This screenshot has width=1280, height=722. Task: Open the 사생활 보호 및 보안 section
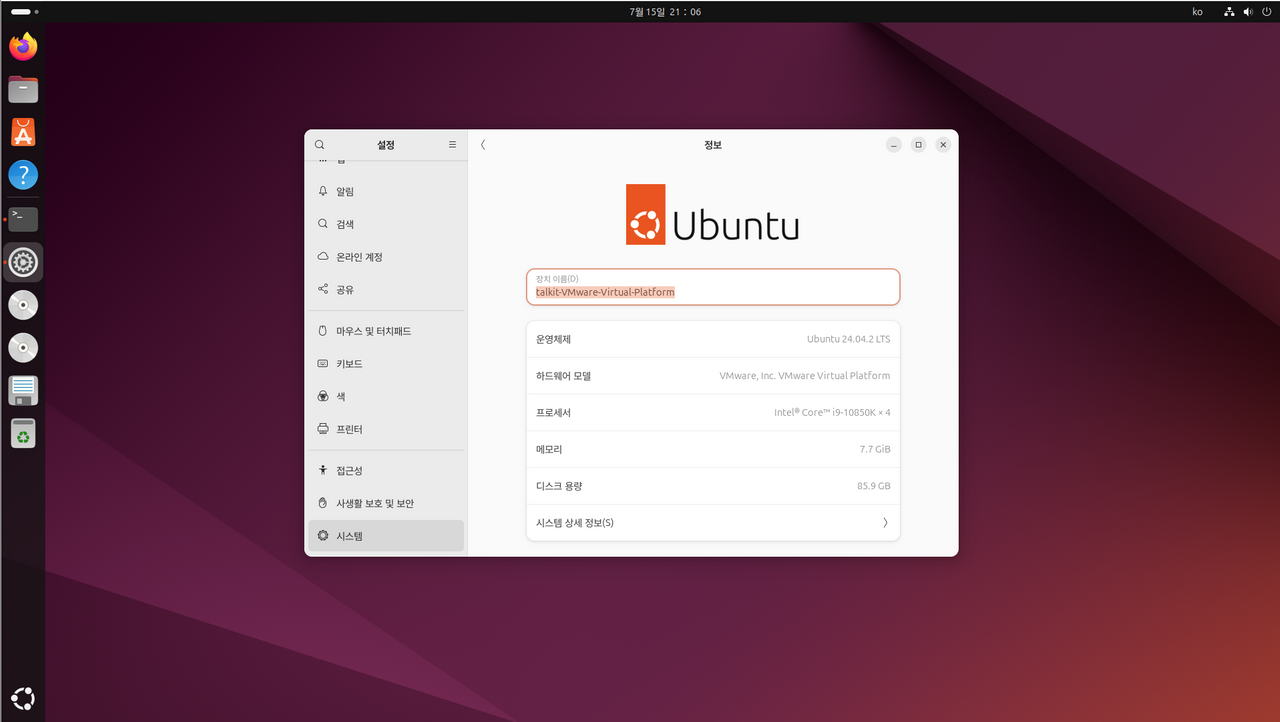pos(386,503)
